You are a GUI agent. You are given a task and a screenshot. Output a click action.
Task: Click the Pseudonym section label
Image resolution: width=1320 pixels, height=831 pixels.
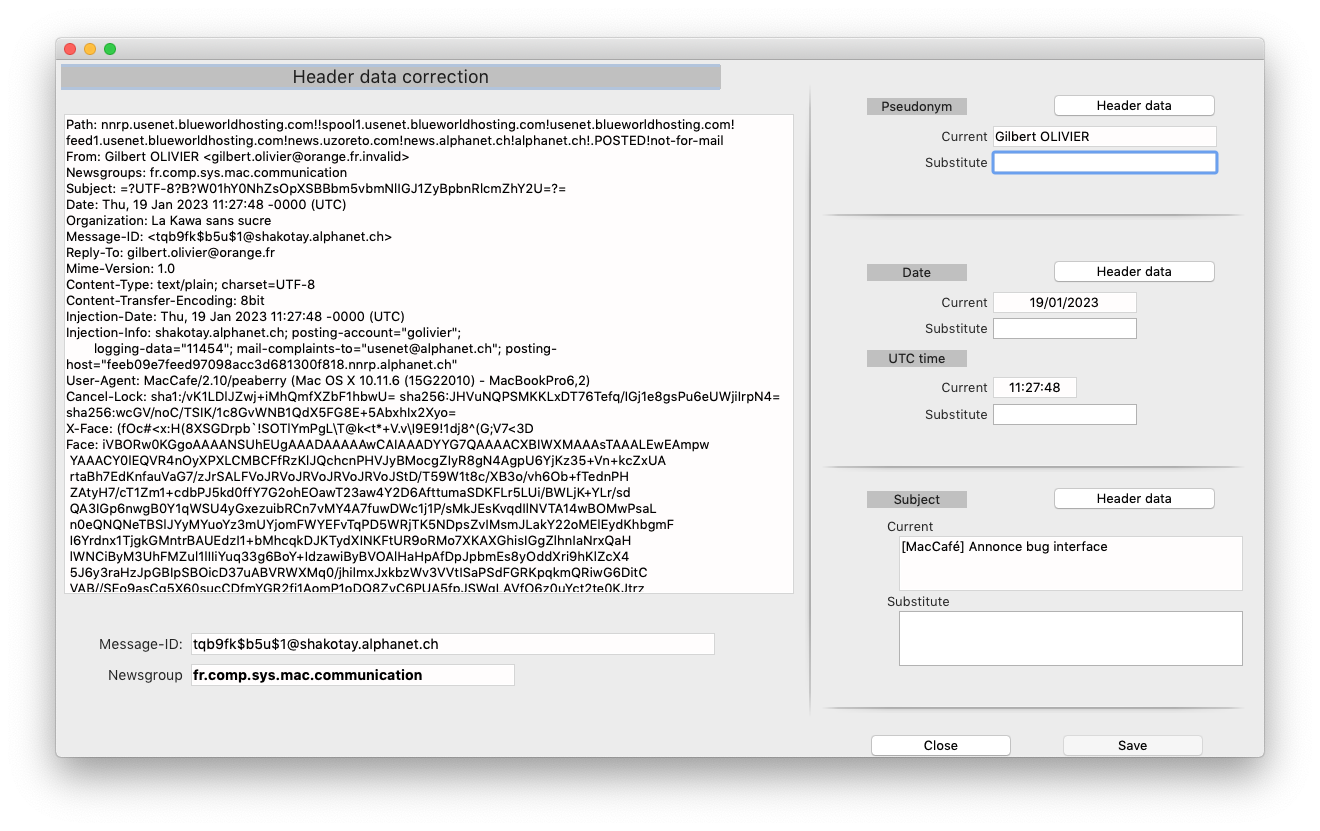pos(916,105)
